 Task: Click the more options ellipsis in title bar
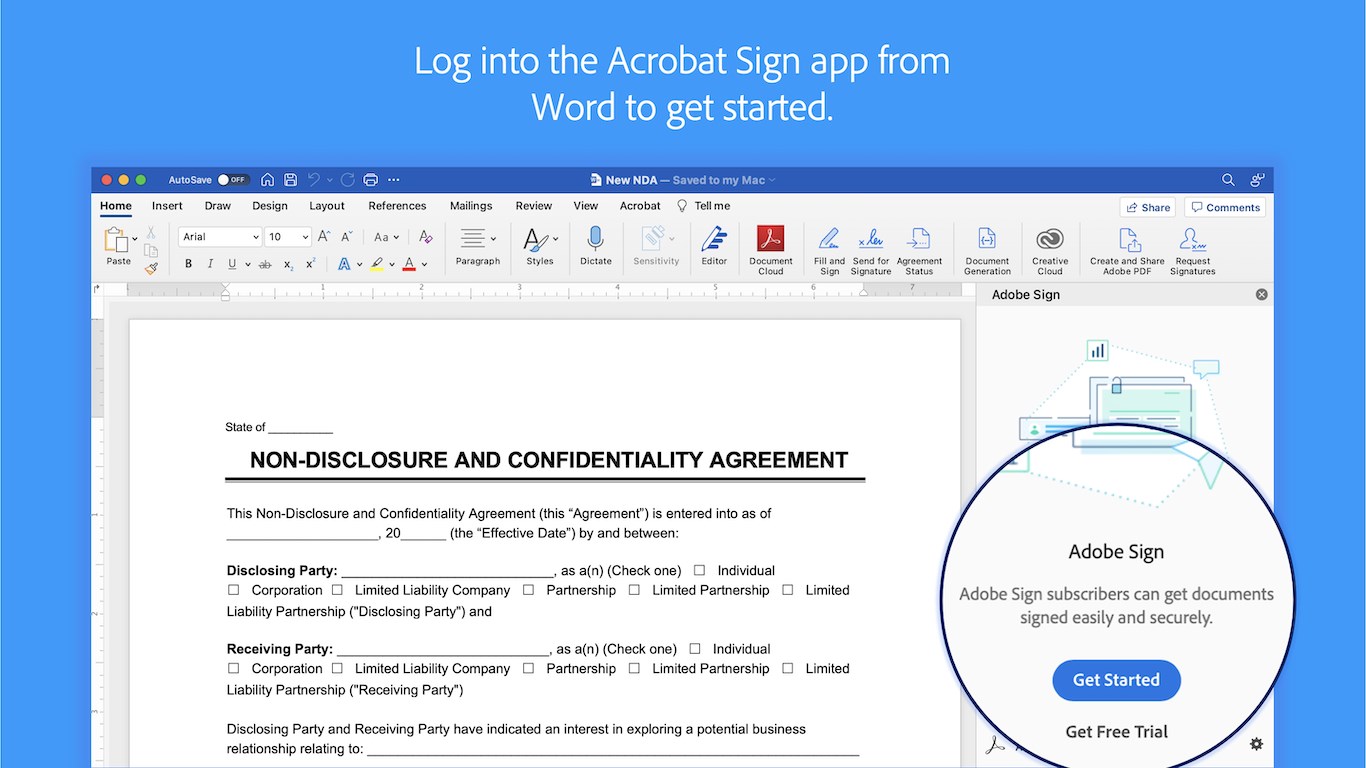pos(393,180)
